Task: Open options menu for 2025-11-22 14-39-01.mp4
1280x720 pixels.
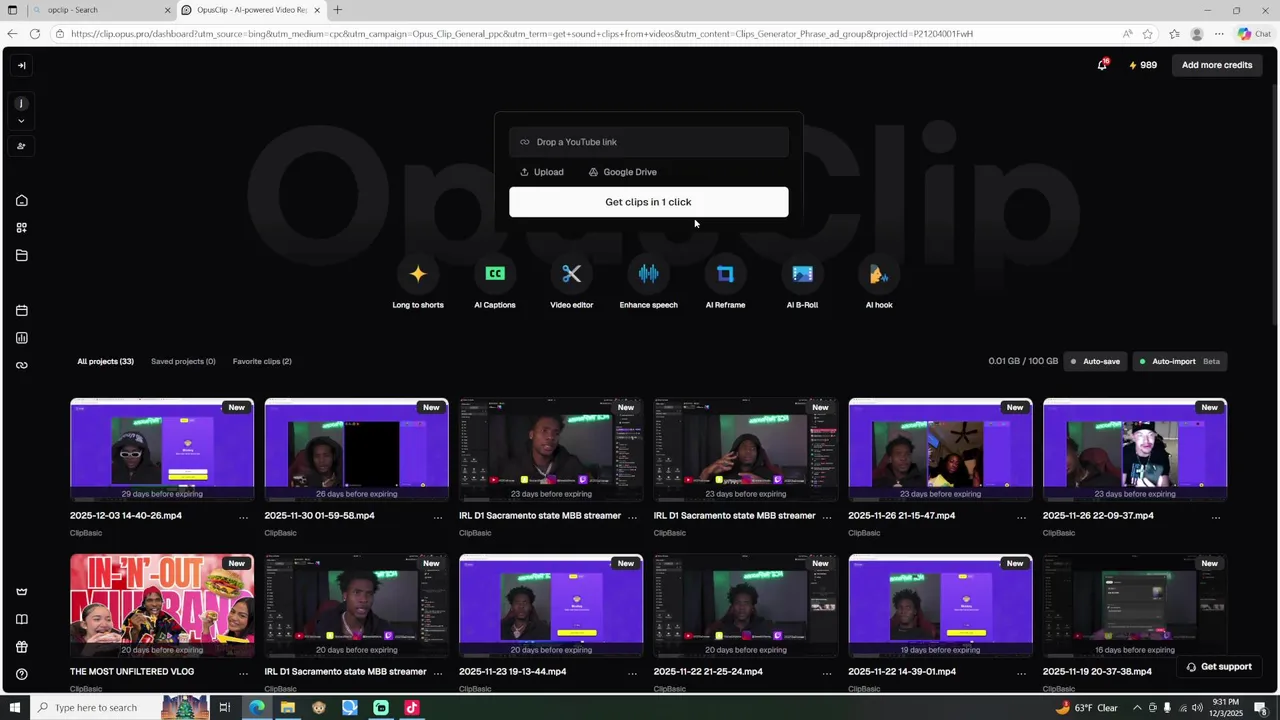Action: click(1021, 673)
